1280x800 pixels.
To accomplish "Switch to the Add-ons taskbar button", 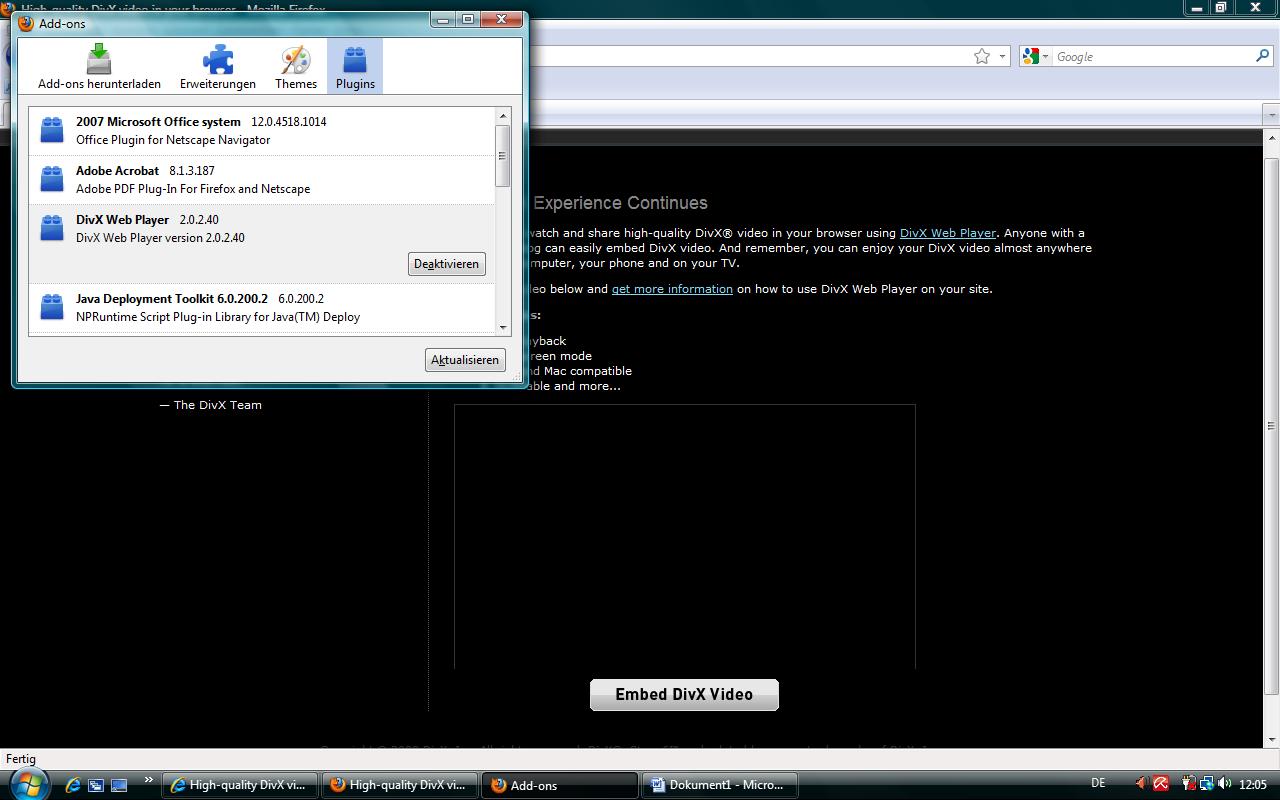I will pyautogui.click(x=560, y=785).
